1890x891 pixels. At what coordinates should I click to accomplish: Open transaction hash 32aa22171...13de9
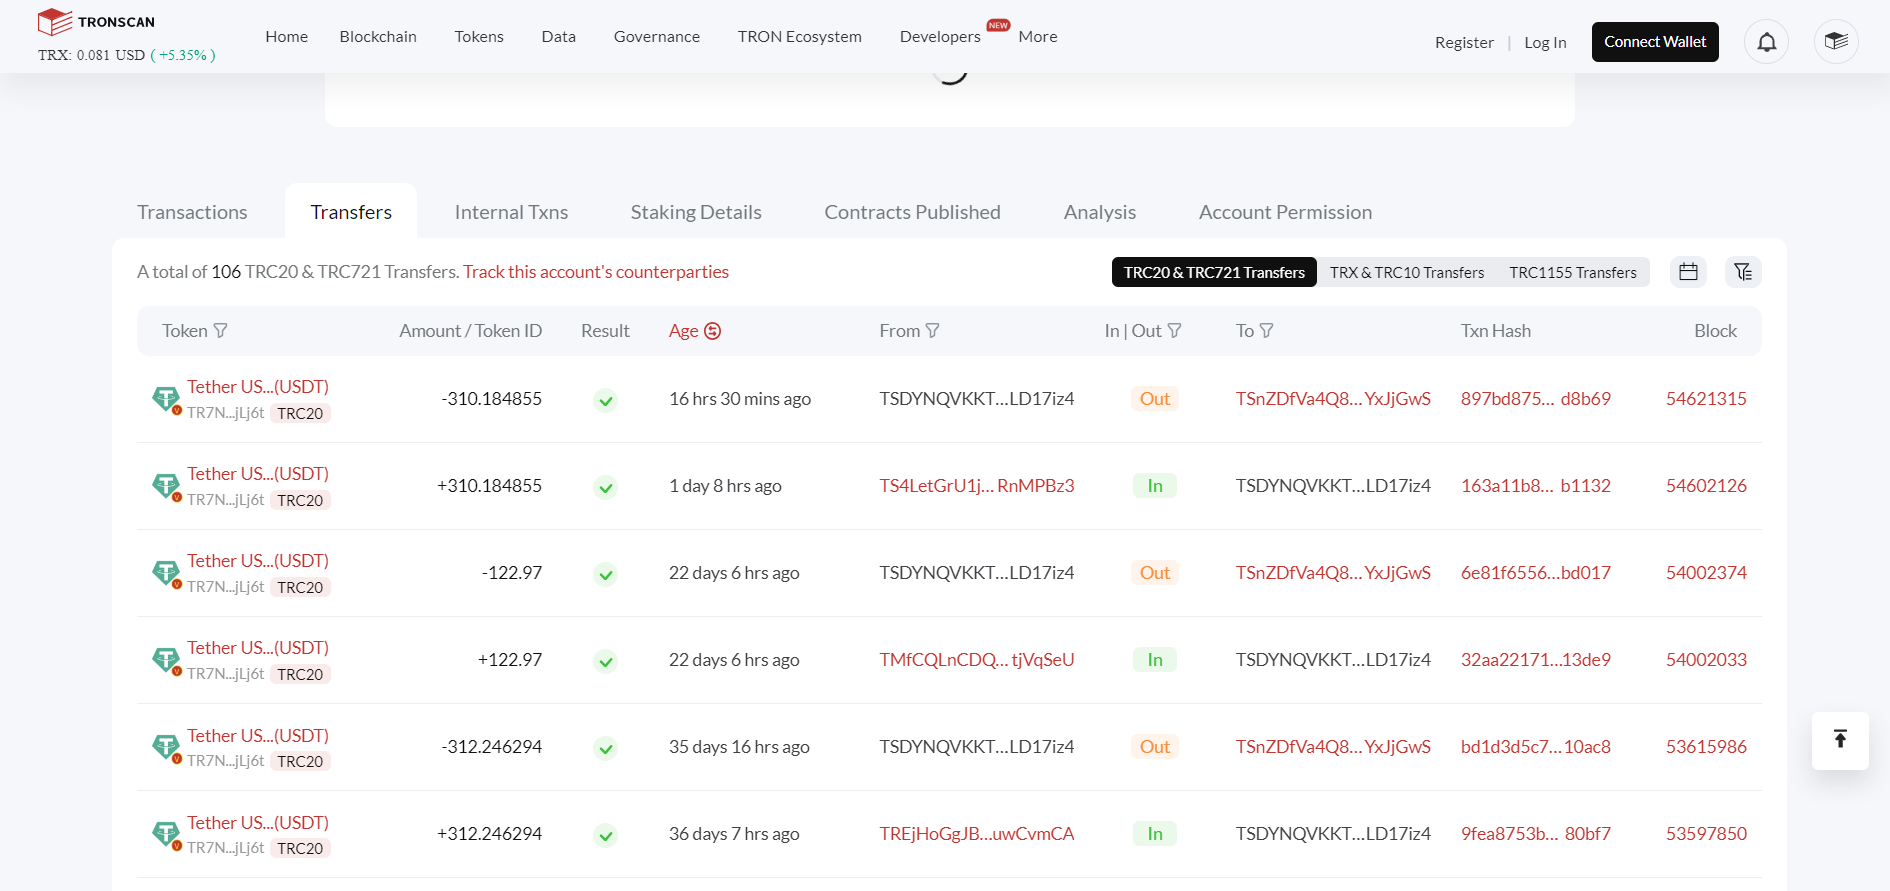[1536, 660]
